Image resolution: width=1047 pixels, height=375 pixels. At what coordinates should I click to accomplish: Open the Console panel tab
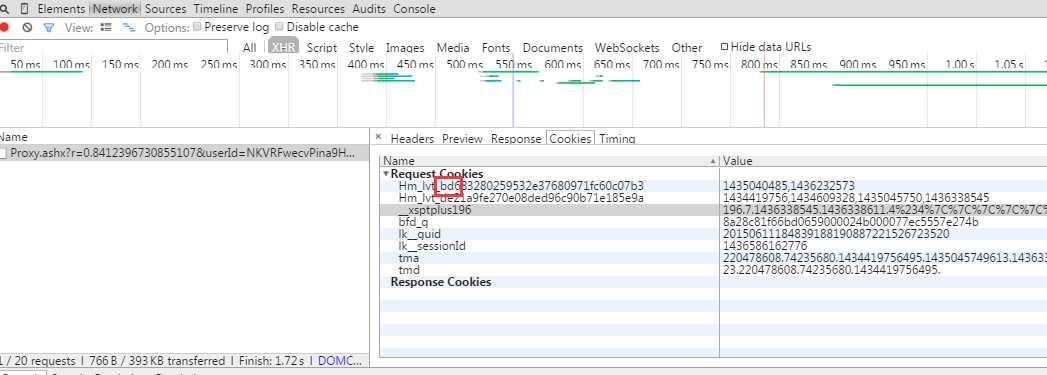(414, 9)
